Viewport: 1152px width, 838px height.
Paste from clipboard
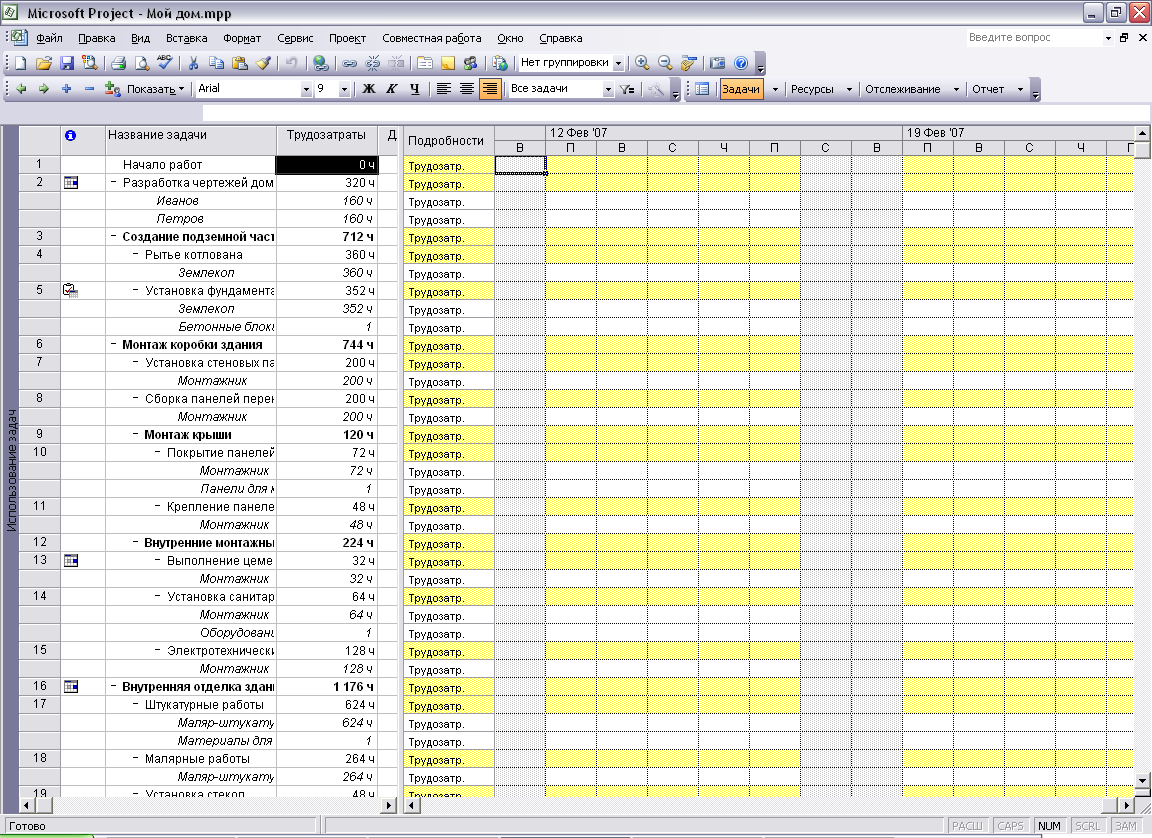[240, 63]
